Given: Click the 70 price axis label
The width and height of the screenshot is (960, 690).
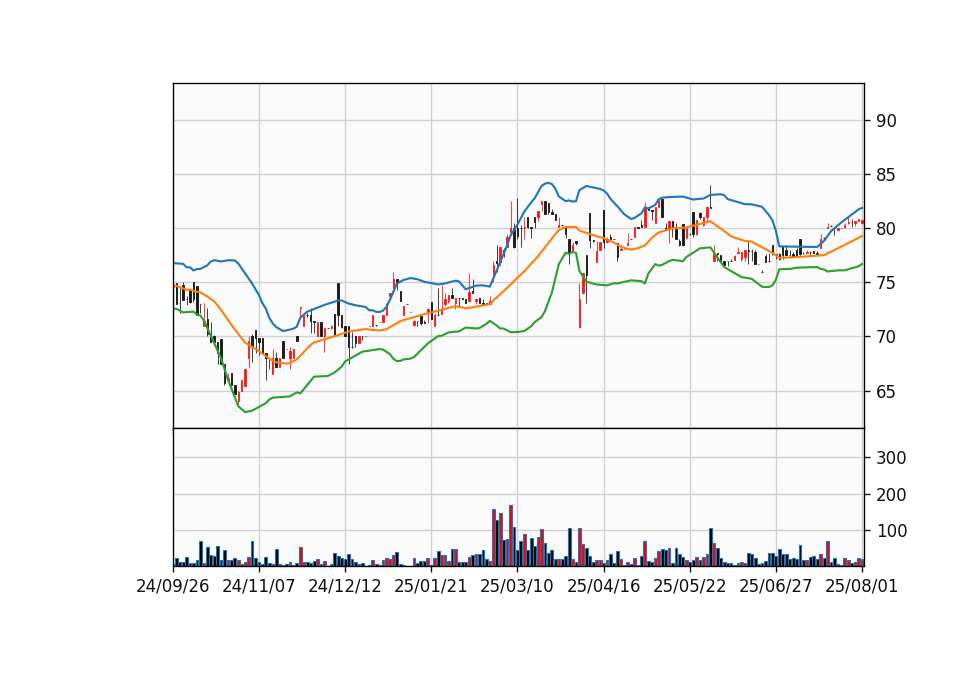Looking at the screenshot, I should point(886,337).
